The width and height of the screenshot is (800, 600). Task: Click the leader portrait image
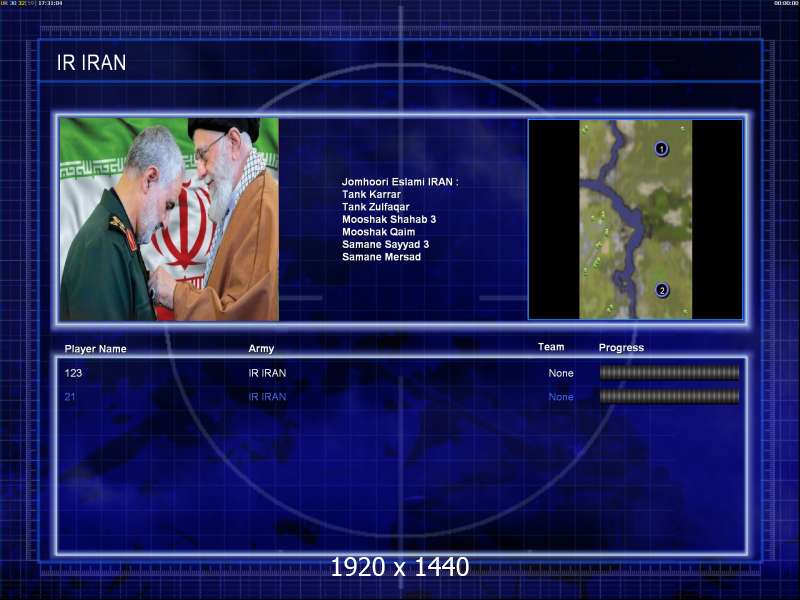pos(169,219)
